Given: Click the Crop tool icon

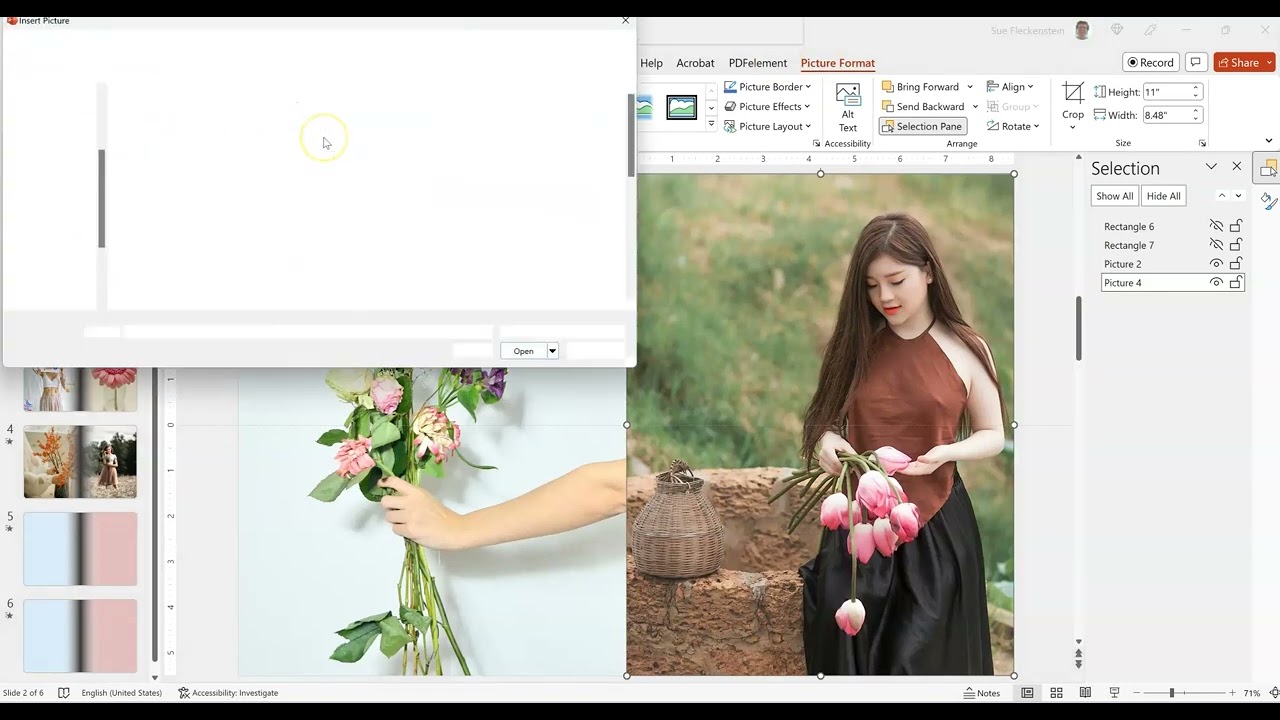Looking at the screenshot, I should coord(1073,93).
